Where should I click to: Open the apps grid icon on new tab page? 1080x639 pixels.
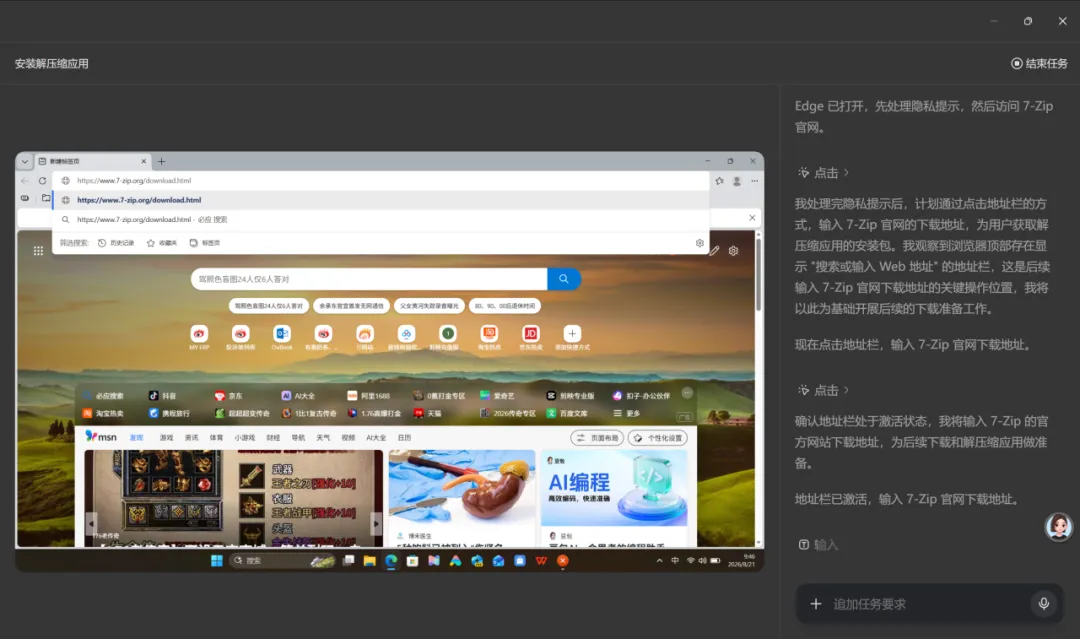point(38,251)
